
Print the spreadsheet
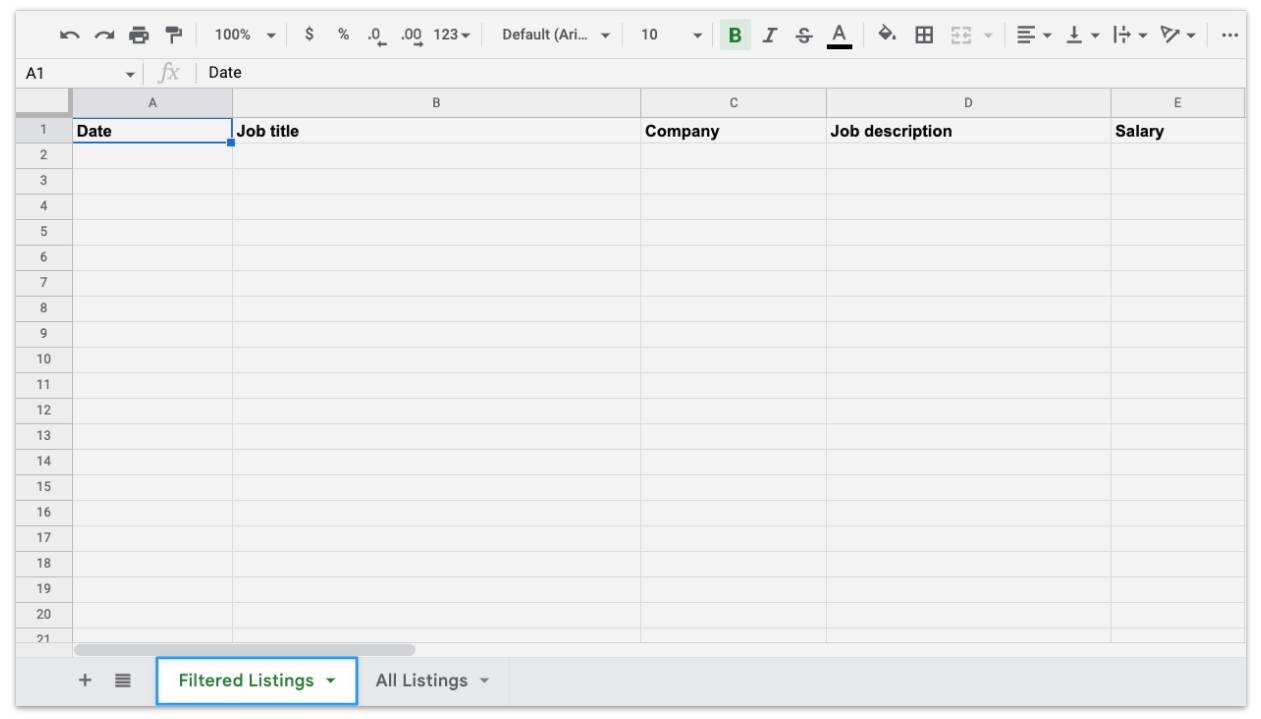pyautogui.click(x=138, y=34)
